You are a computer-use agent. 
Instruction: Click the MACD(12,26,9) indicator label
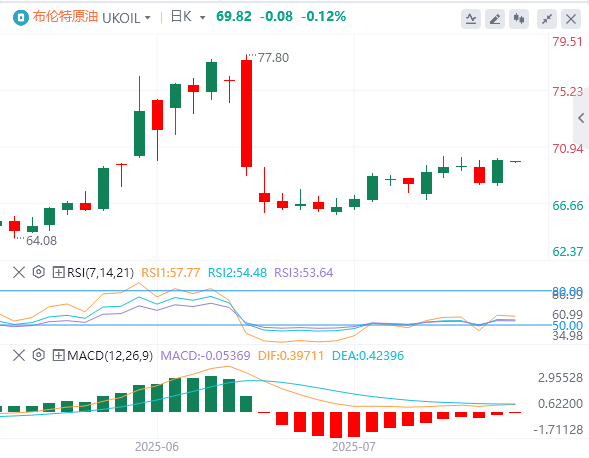(110, 355)
